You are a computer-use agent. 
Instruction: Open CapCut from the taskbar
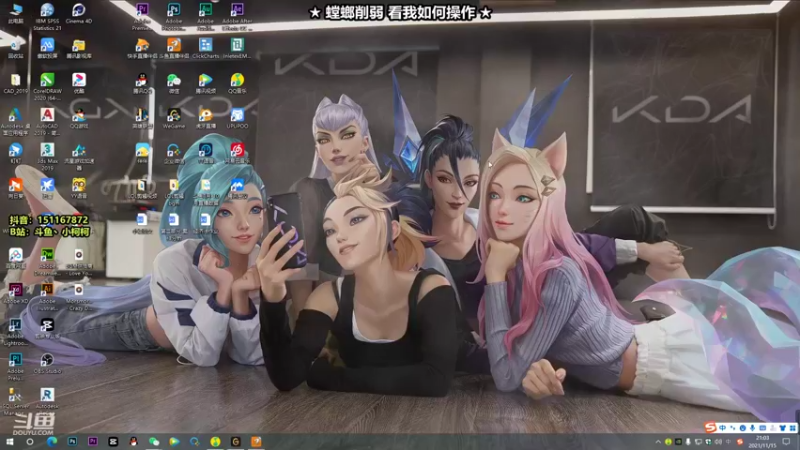tap(113, 441)
